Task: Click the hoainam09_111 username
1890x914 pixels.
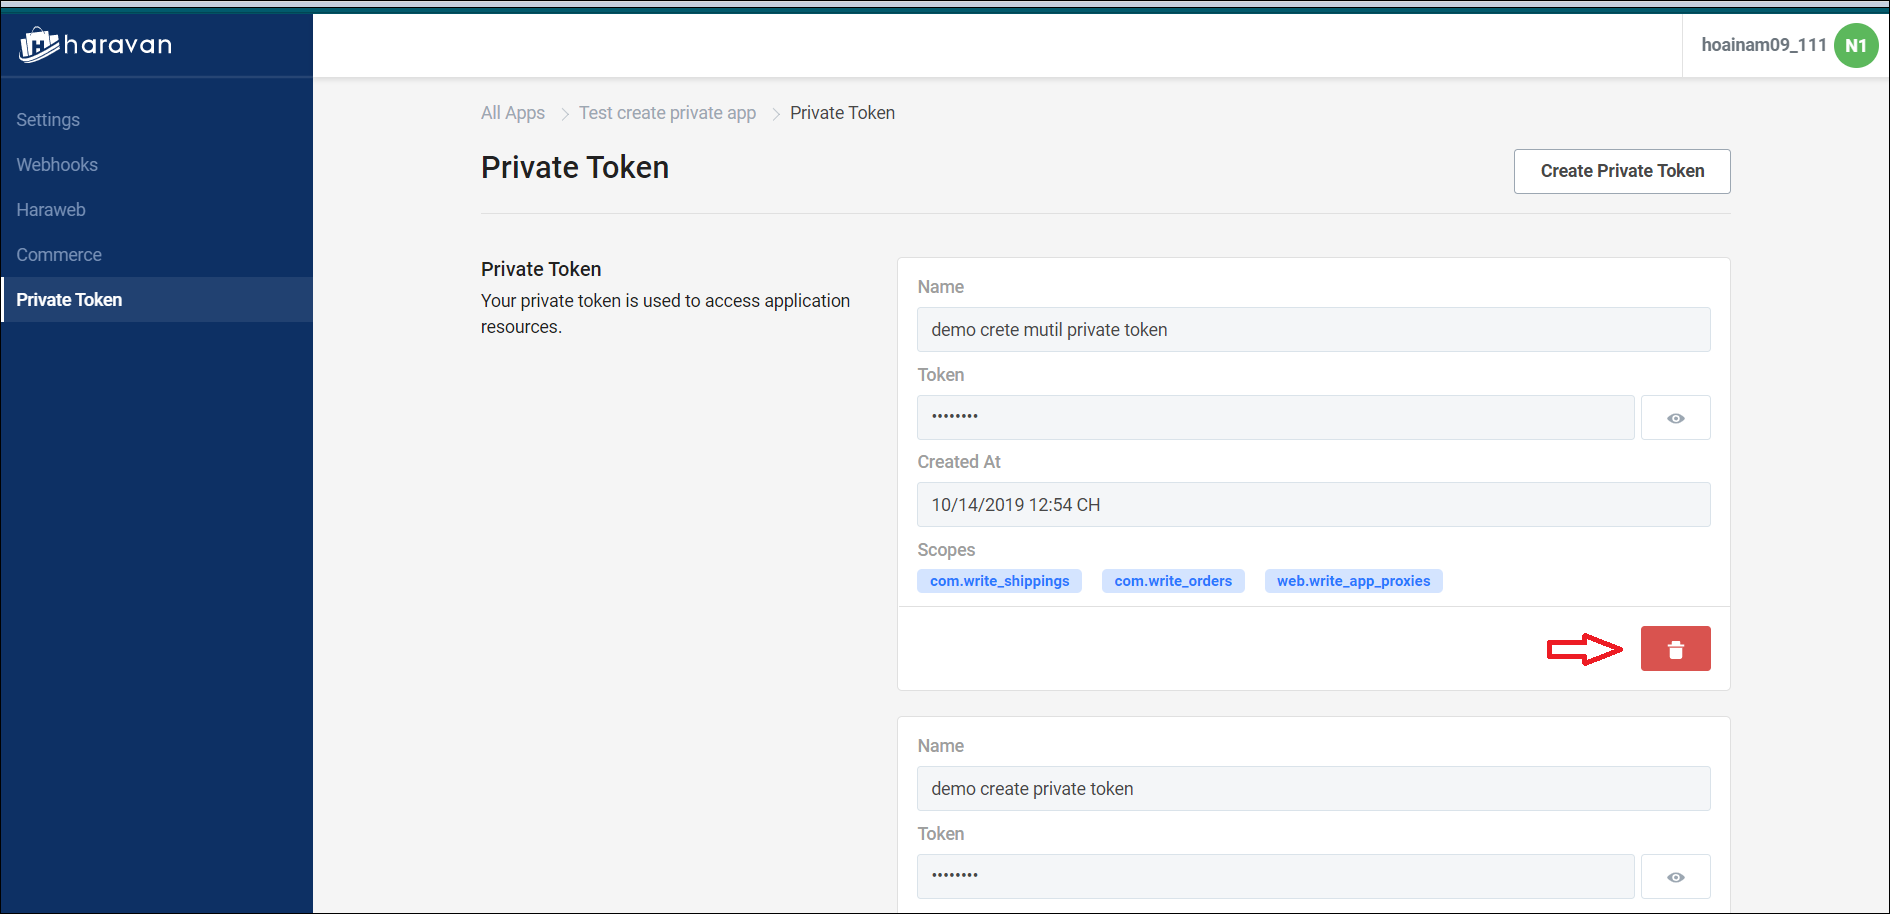Action: [1764, 45]
